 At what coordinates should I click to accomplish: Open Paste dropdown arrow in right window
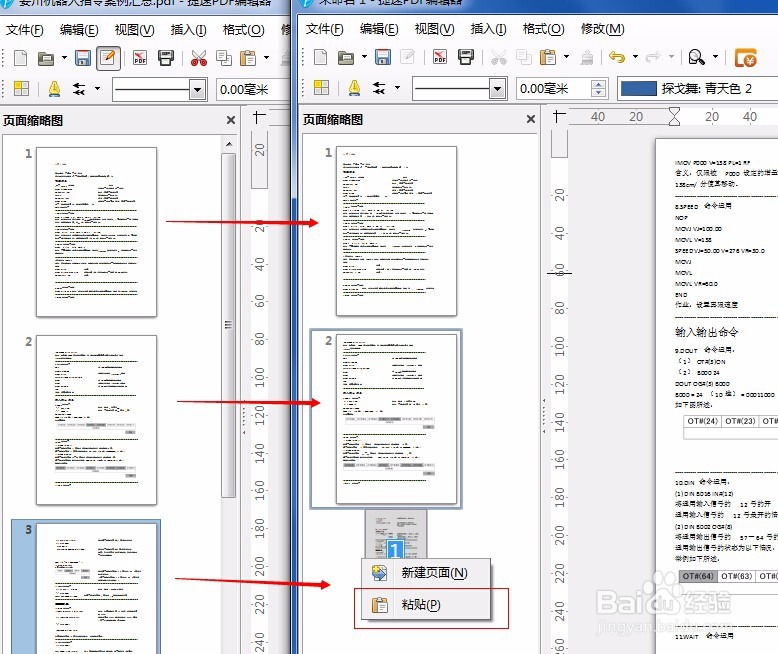click(x=566, y=57)
